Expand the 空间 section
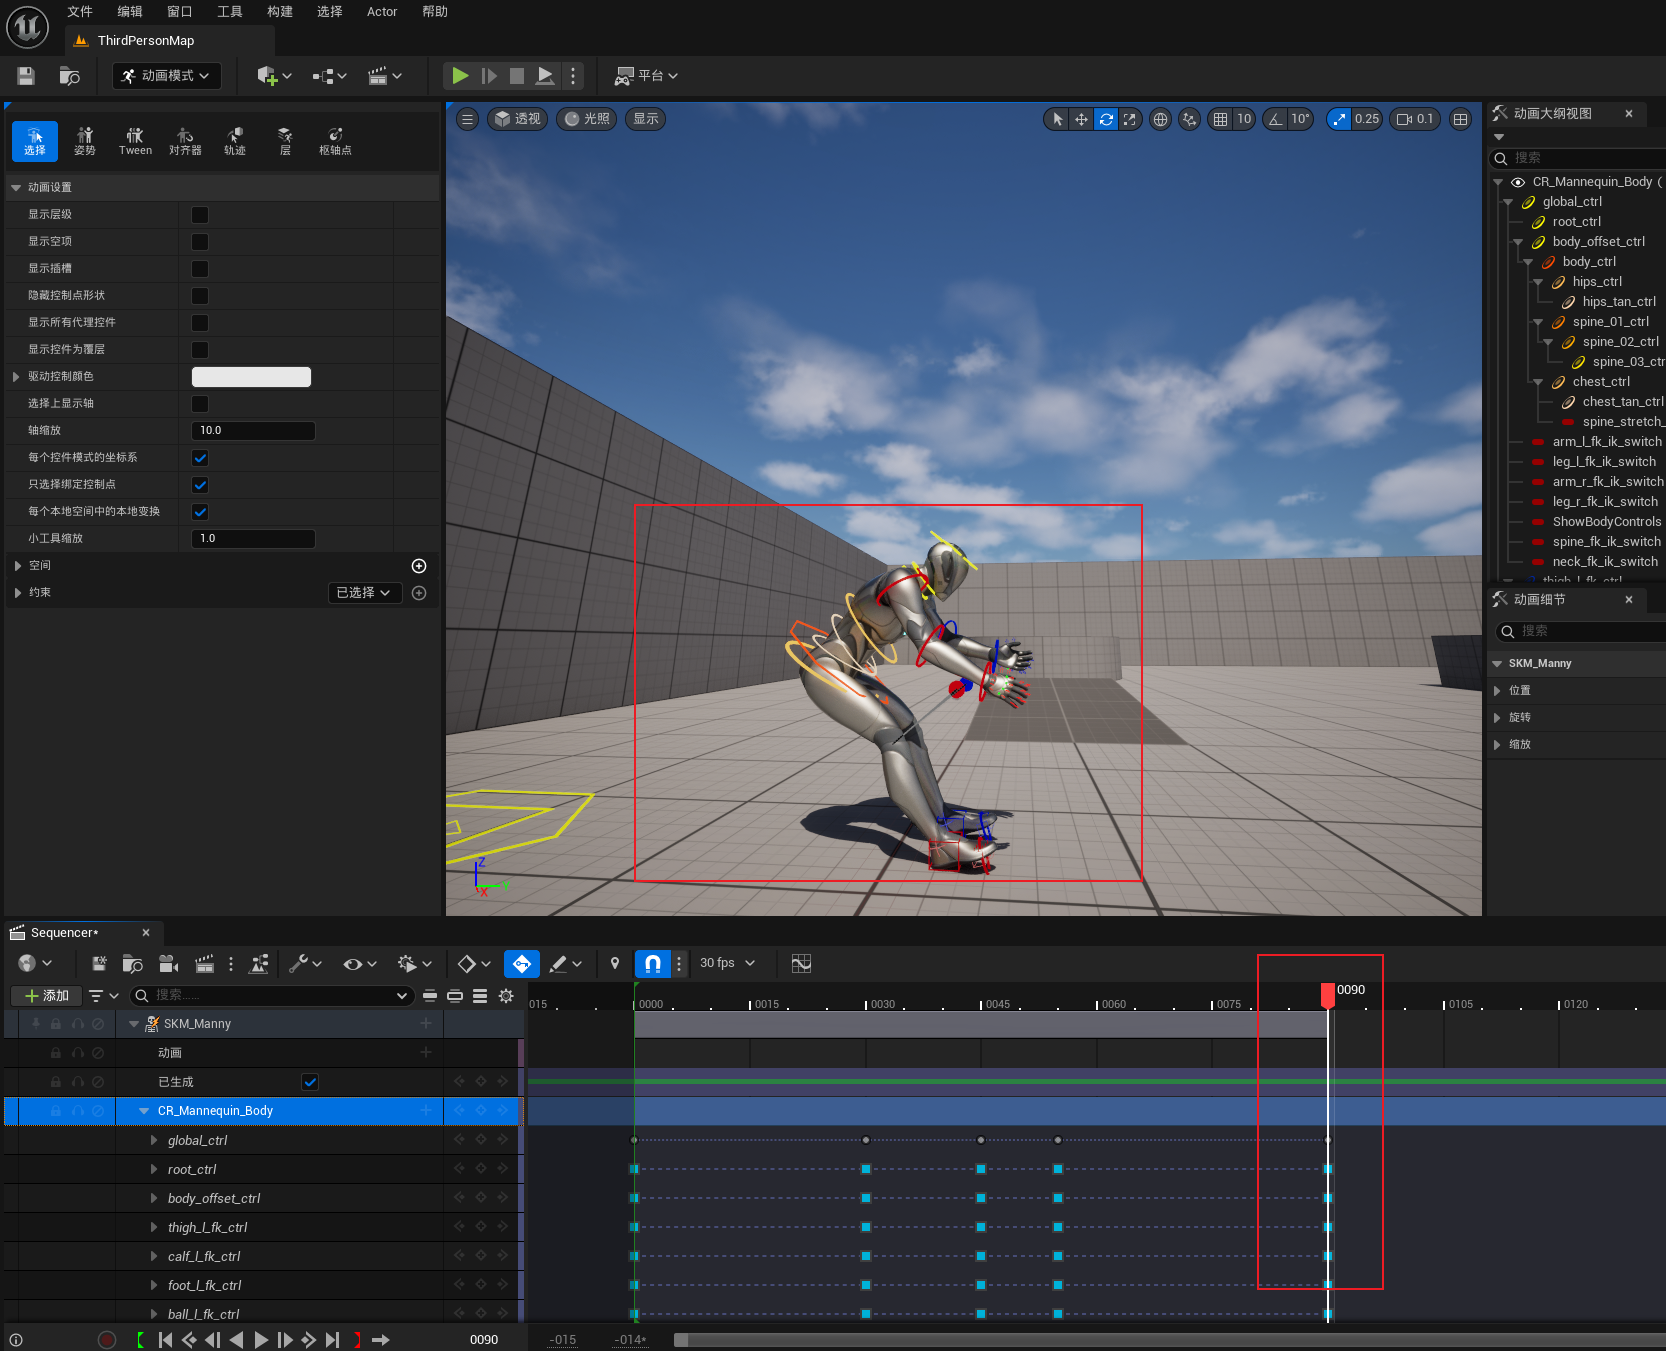The height and width of the screenshot is (1351, 1666). [x=18, y=566]
